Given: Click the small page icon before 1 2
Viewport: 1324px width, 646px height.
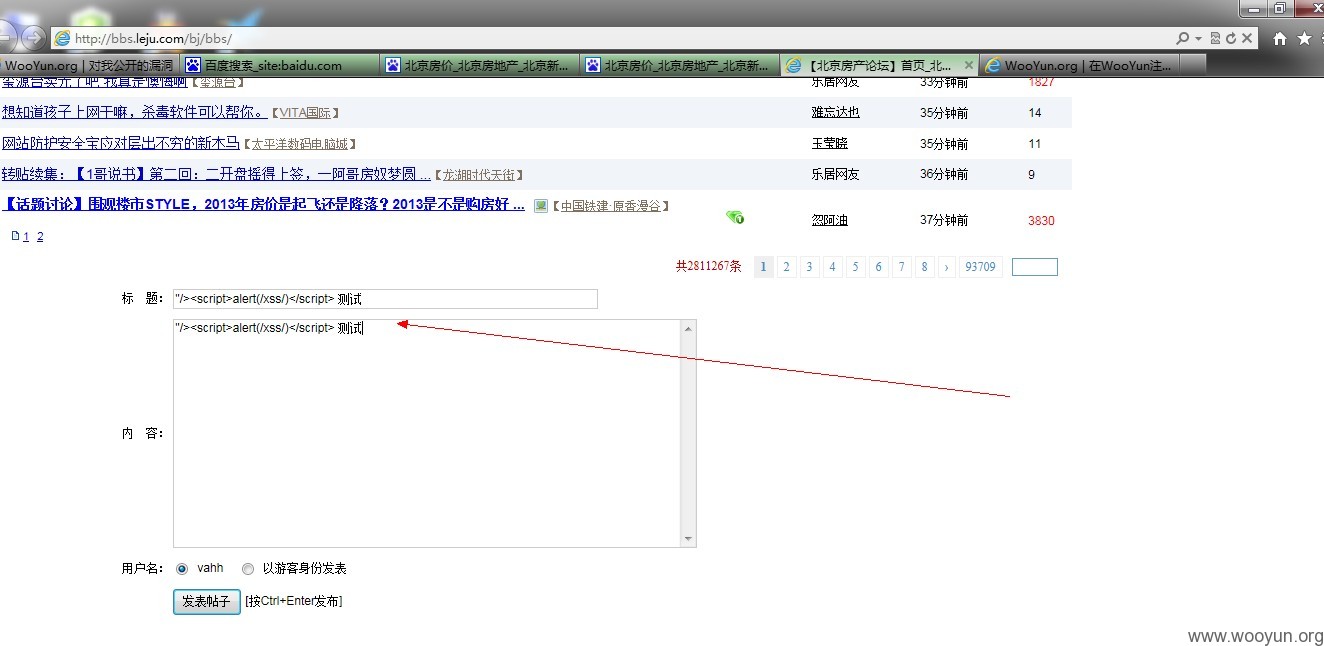Looking at the screenshot, I should (x=14, y=236).
